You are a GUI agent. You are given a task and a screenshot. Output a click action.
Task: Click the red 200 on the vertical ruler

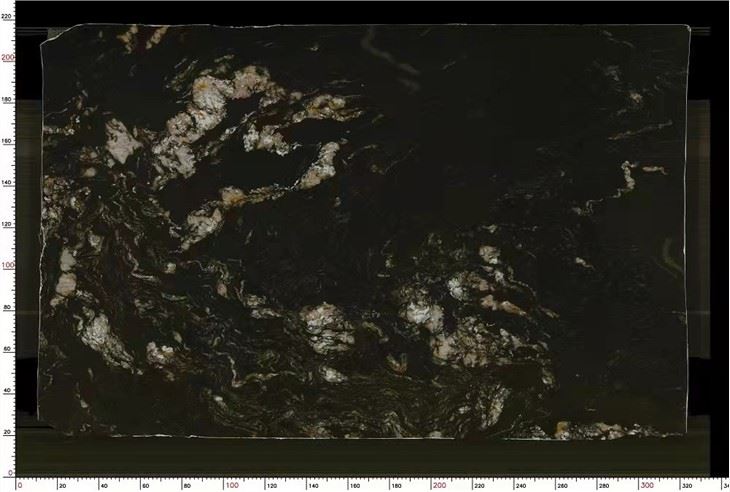click(x=8, y=58)
